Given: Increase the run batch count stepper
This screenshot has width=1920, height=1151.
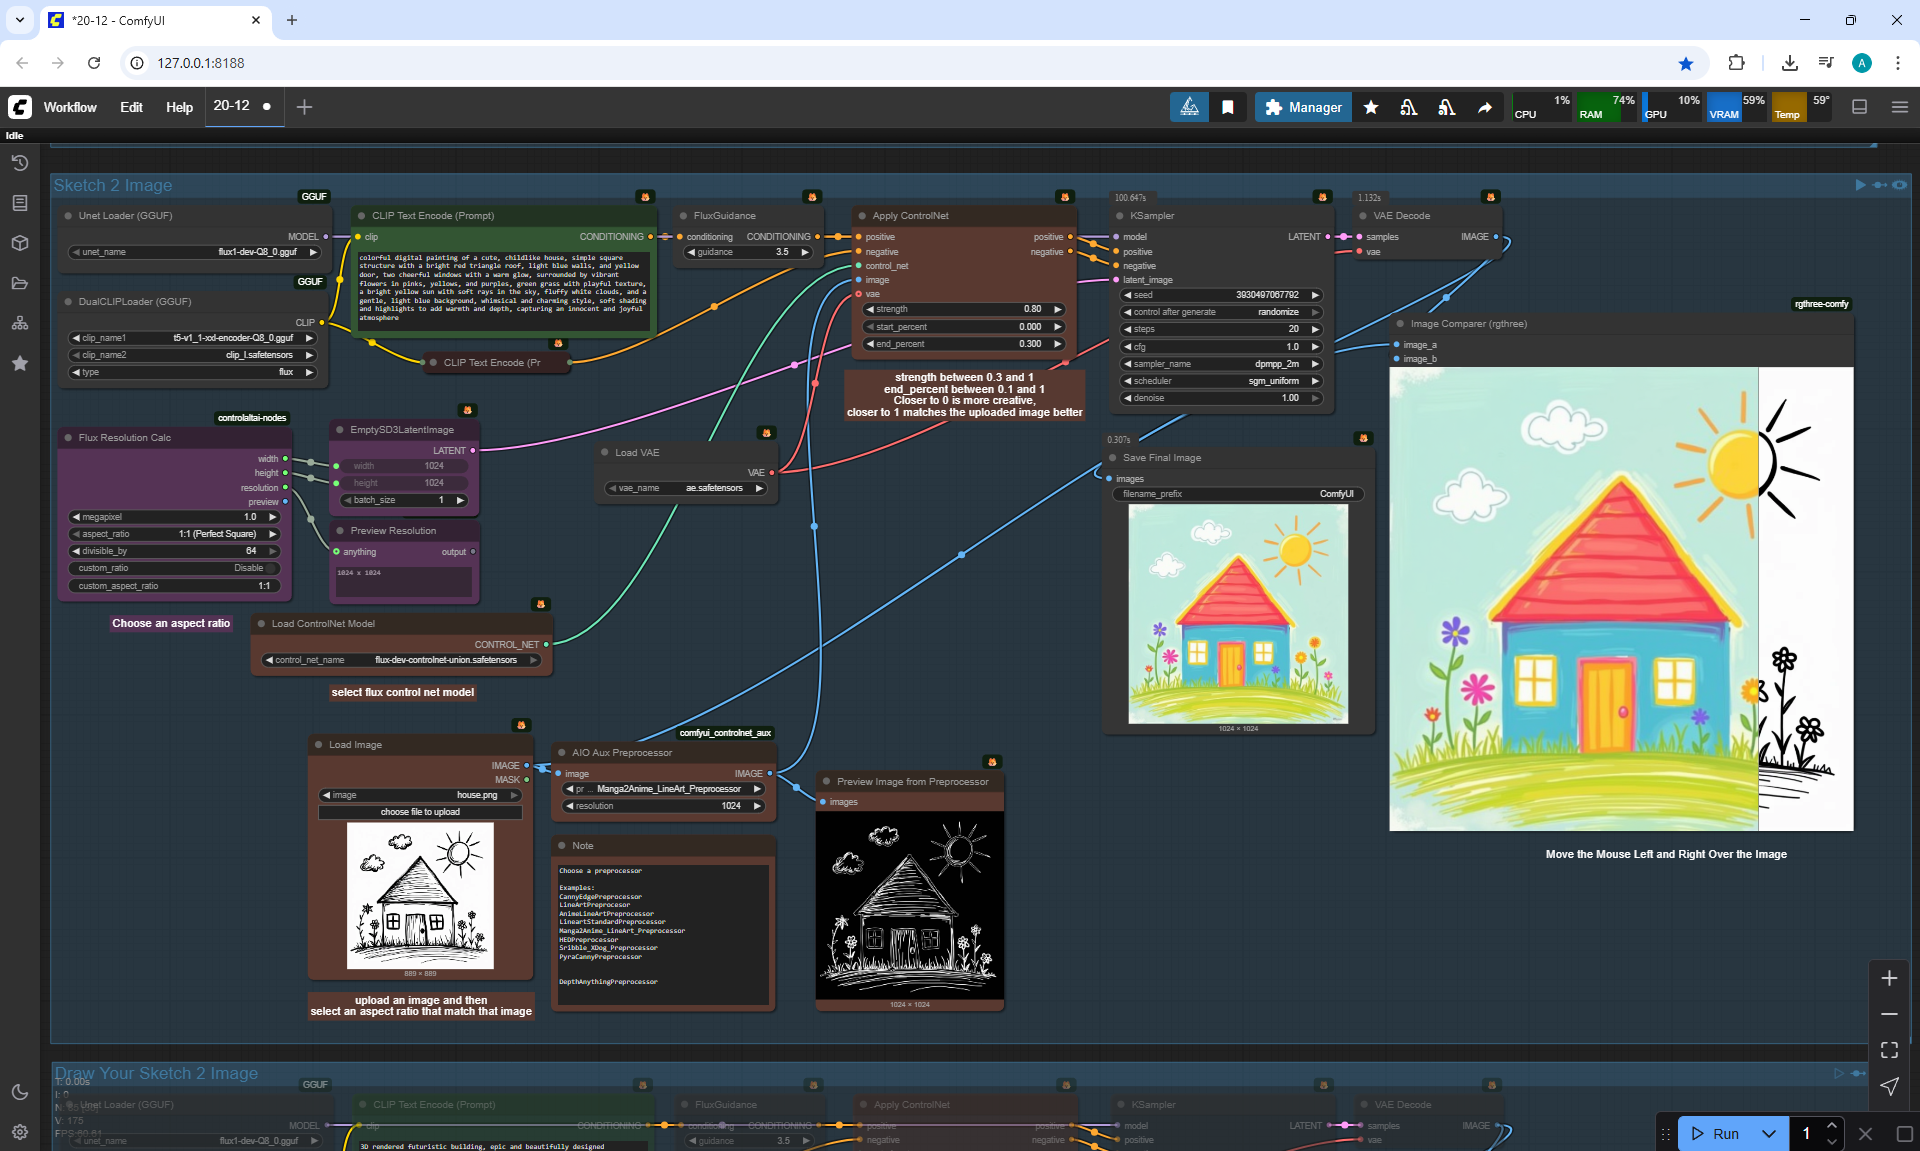Looking at the screenshot, I should 1831,1125.
